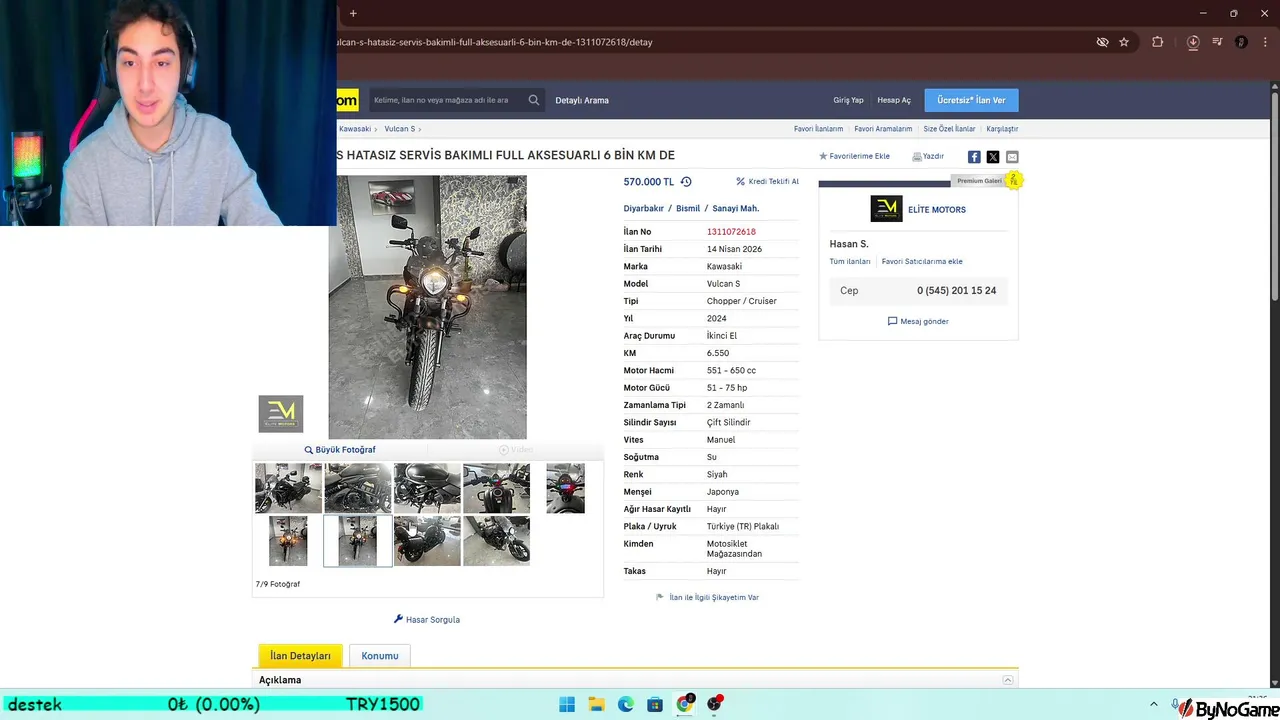This screenshot has height=720, width=1280.
Task: Click Sanayi Mah. link
Action: point(736,209)
